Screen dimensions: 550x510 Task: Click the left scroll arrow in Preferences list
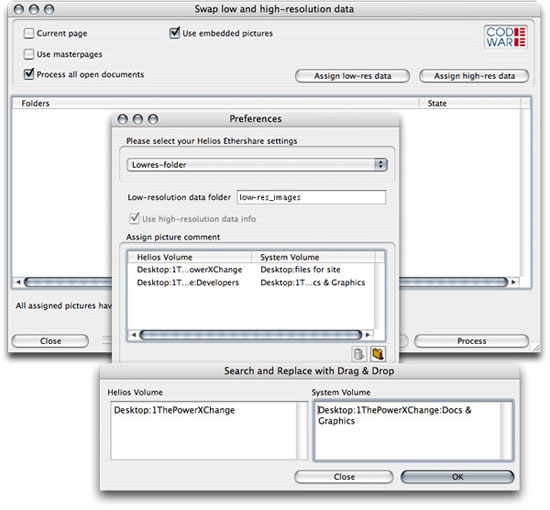point(133,335)
